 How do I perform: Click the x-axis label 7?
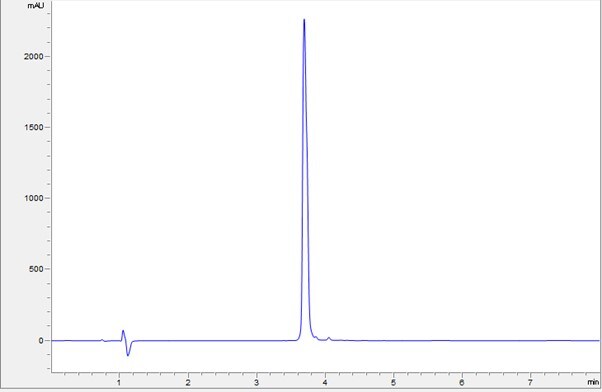(530, 382)
